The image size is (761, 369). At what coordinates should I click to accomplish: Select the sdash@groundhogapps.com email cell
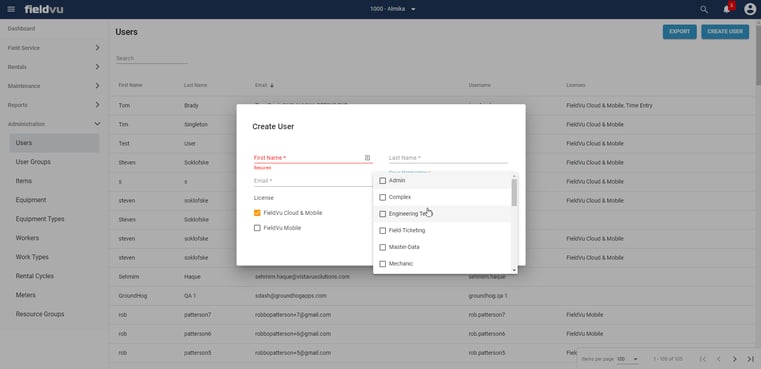291,295
